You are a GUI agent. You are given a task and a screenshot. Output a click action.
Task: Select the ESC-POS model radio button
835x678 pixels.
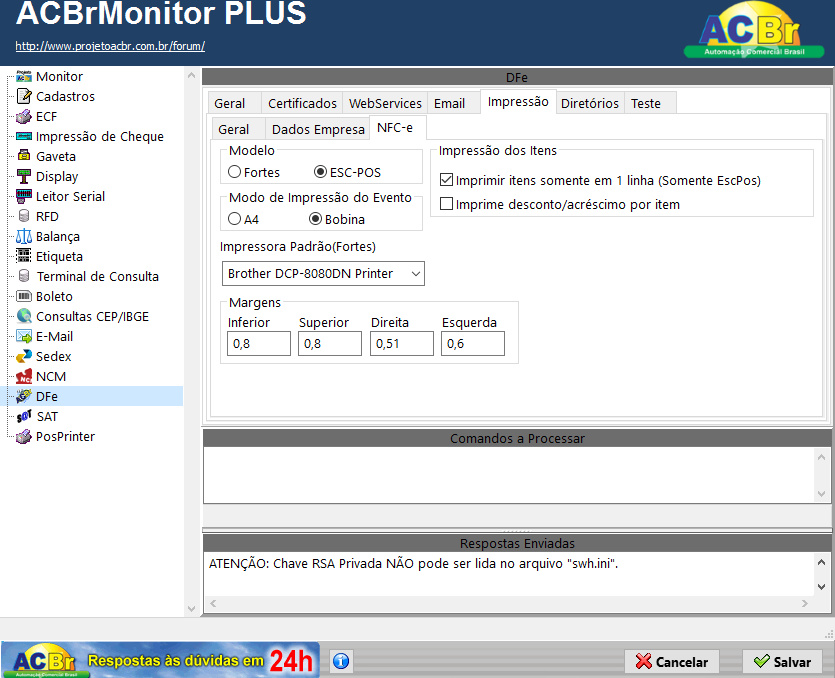click(x=320, y=171)
